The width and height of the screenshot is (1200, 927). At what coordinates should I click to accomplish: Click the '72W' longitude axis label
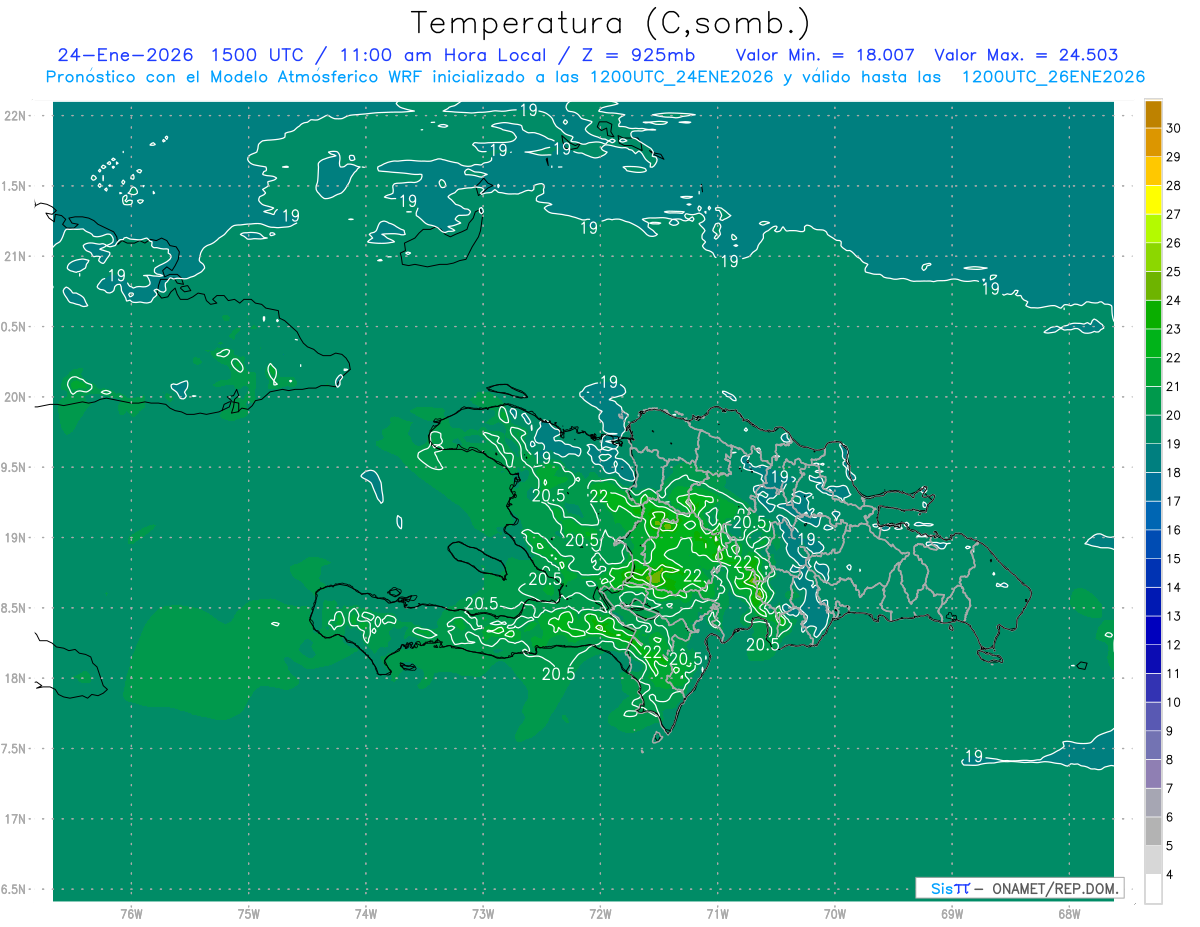pos(600,913)
